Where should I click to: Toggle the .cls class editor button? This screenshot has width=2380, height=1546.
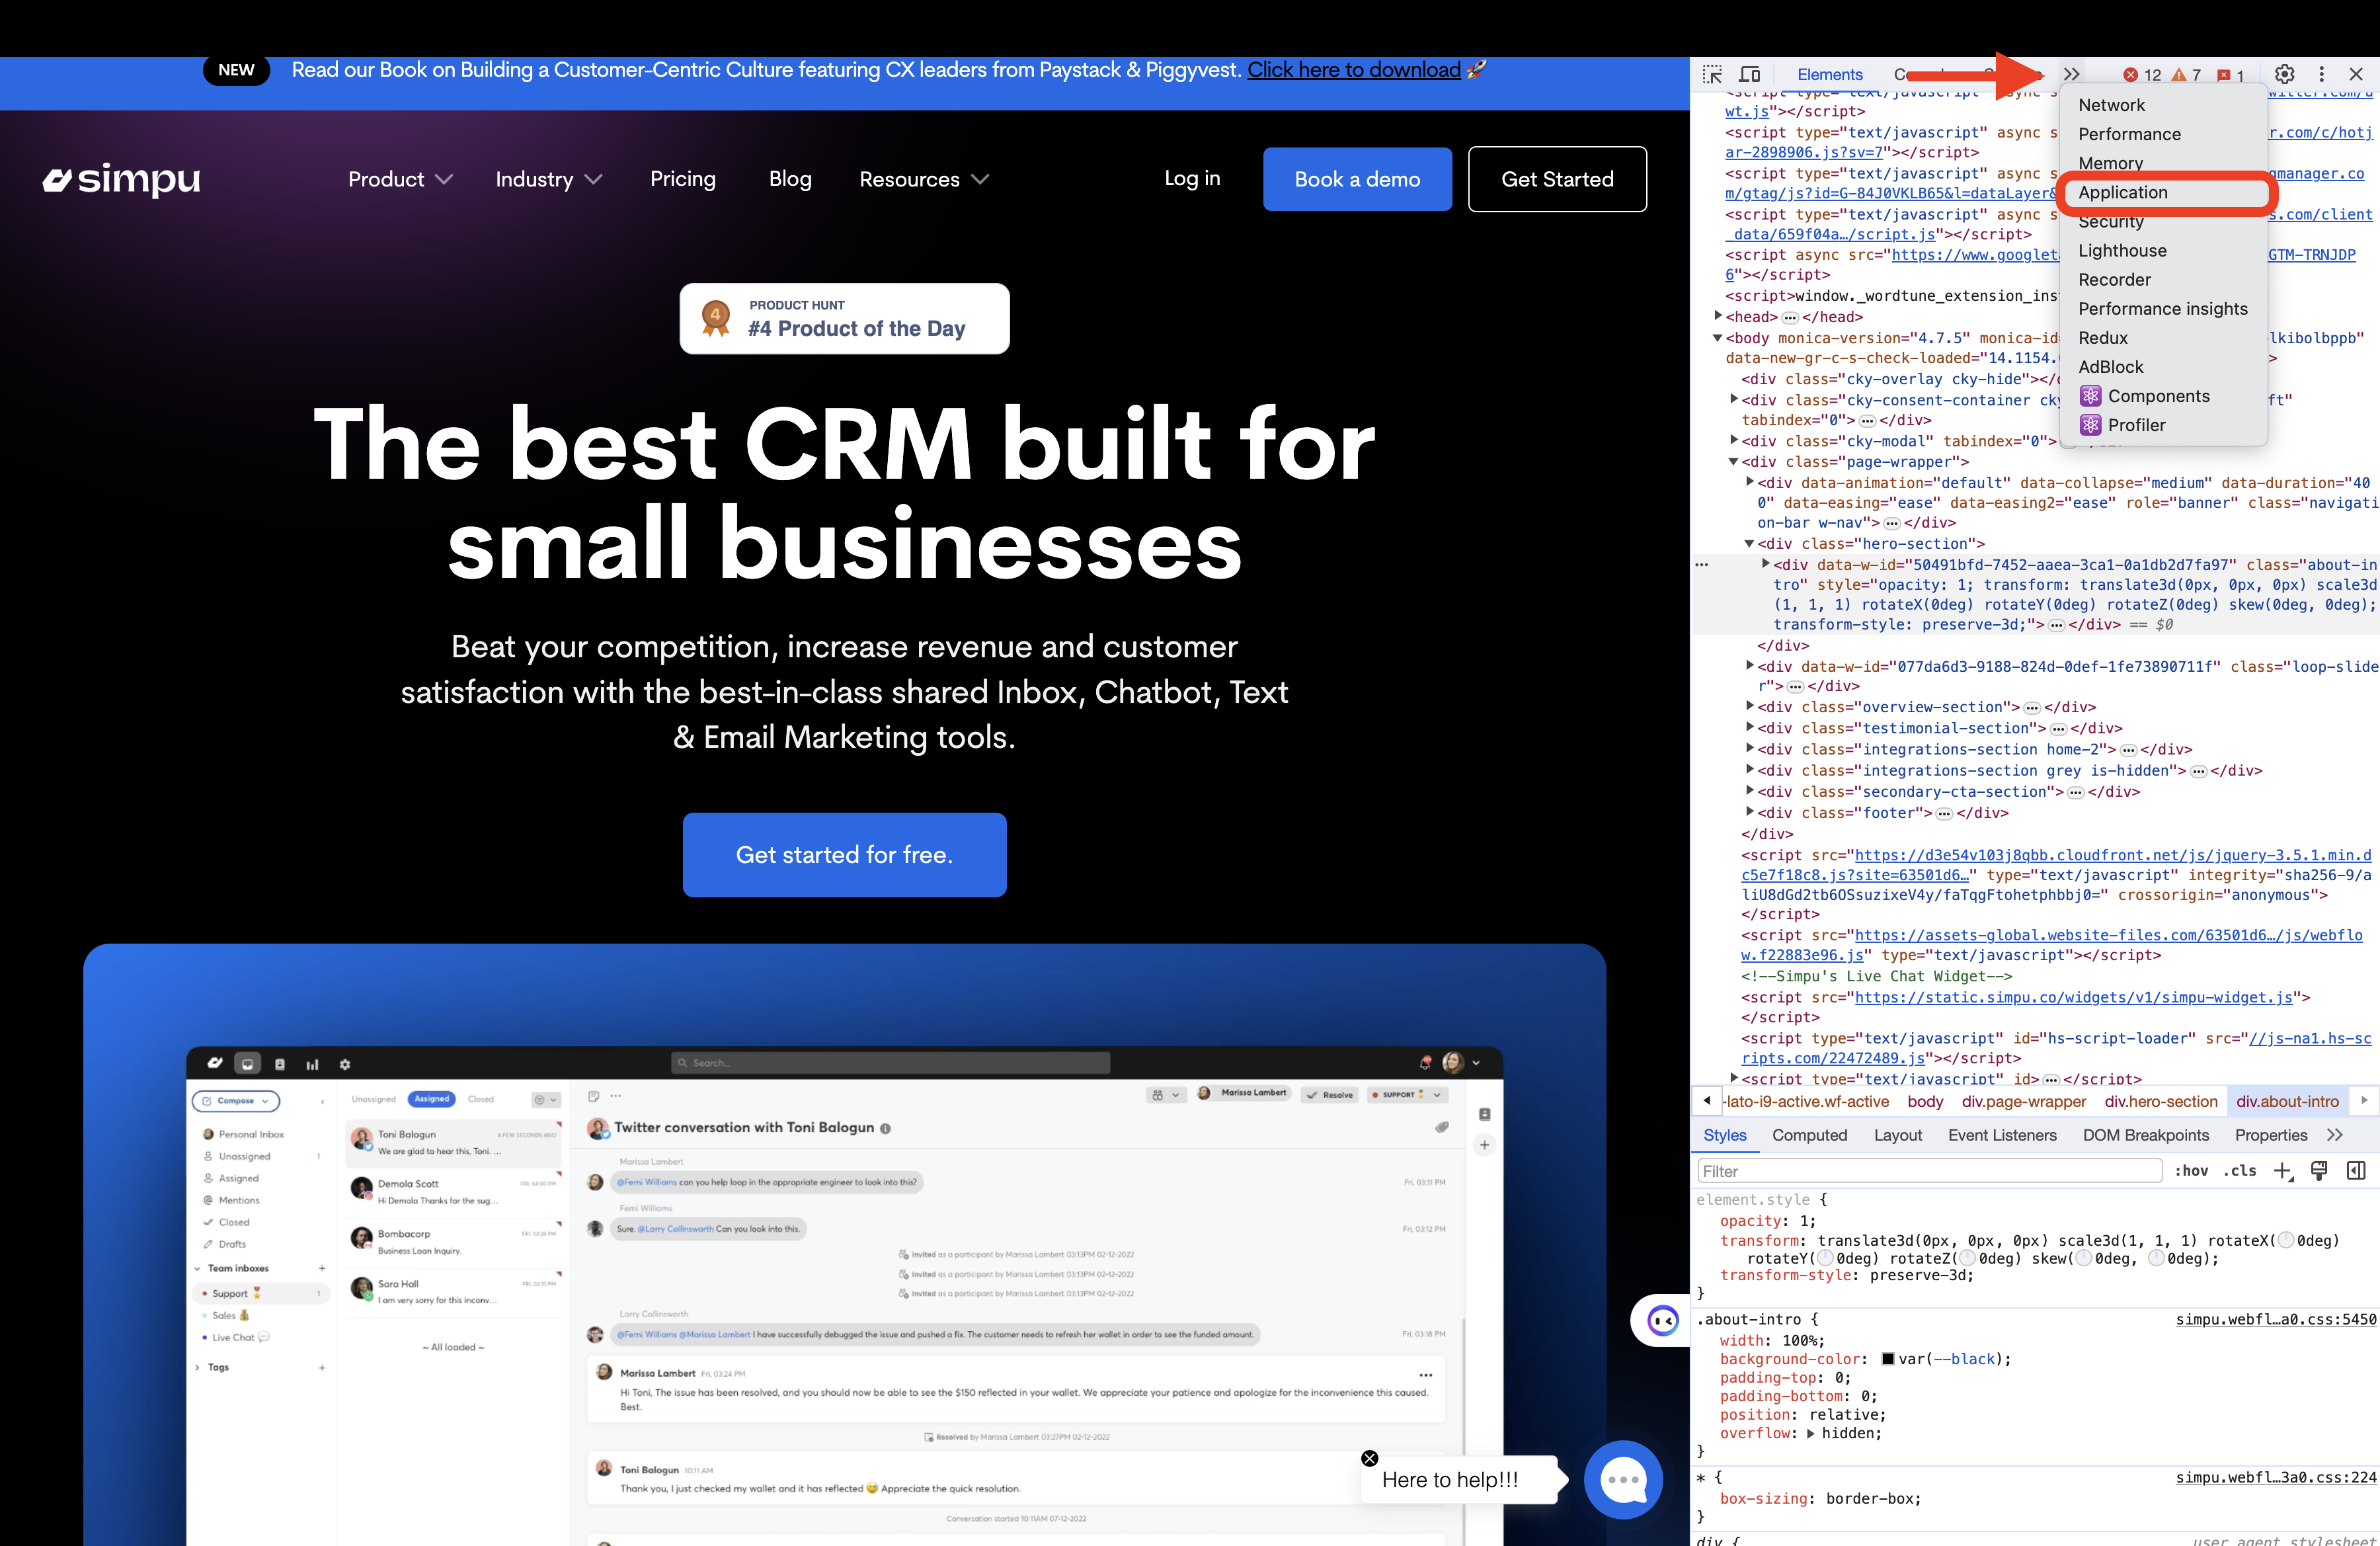tap(2240, 1171)
